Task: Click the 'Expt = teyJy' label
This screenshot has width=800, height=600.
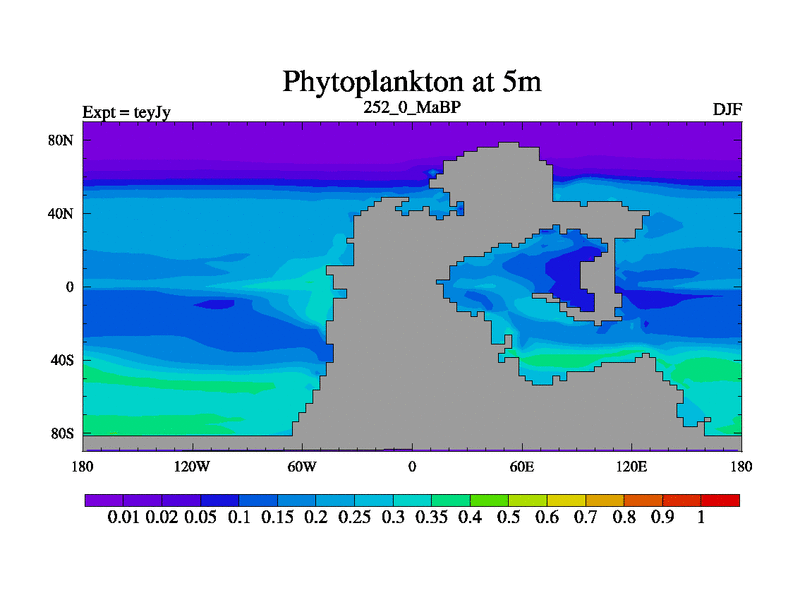Action: click(126, 112)
